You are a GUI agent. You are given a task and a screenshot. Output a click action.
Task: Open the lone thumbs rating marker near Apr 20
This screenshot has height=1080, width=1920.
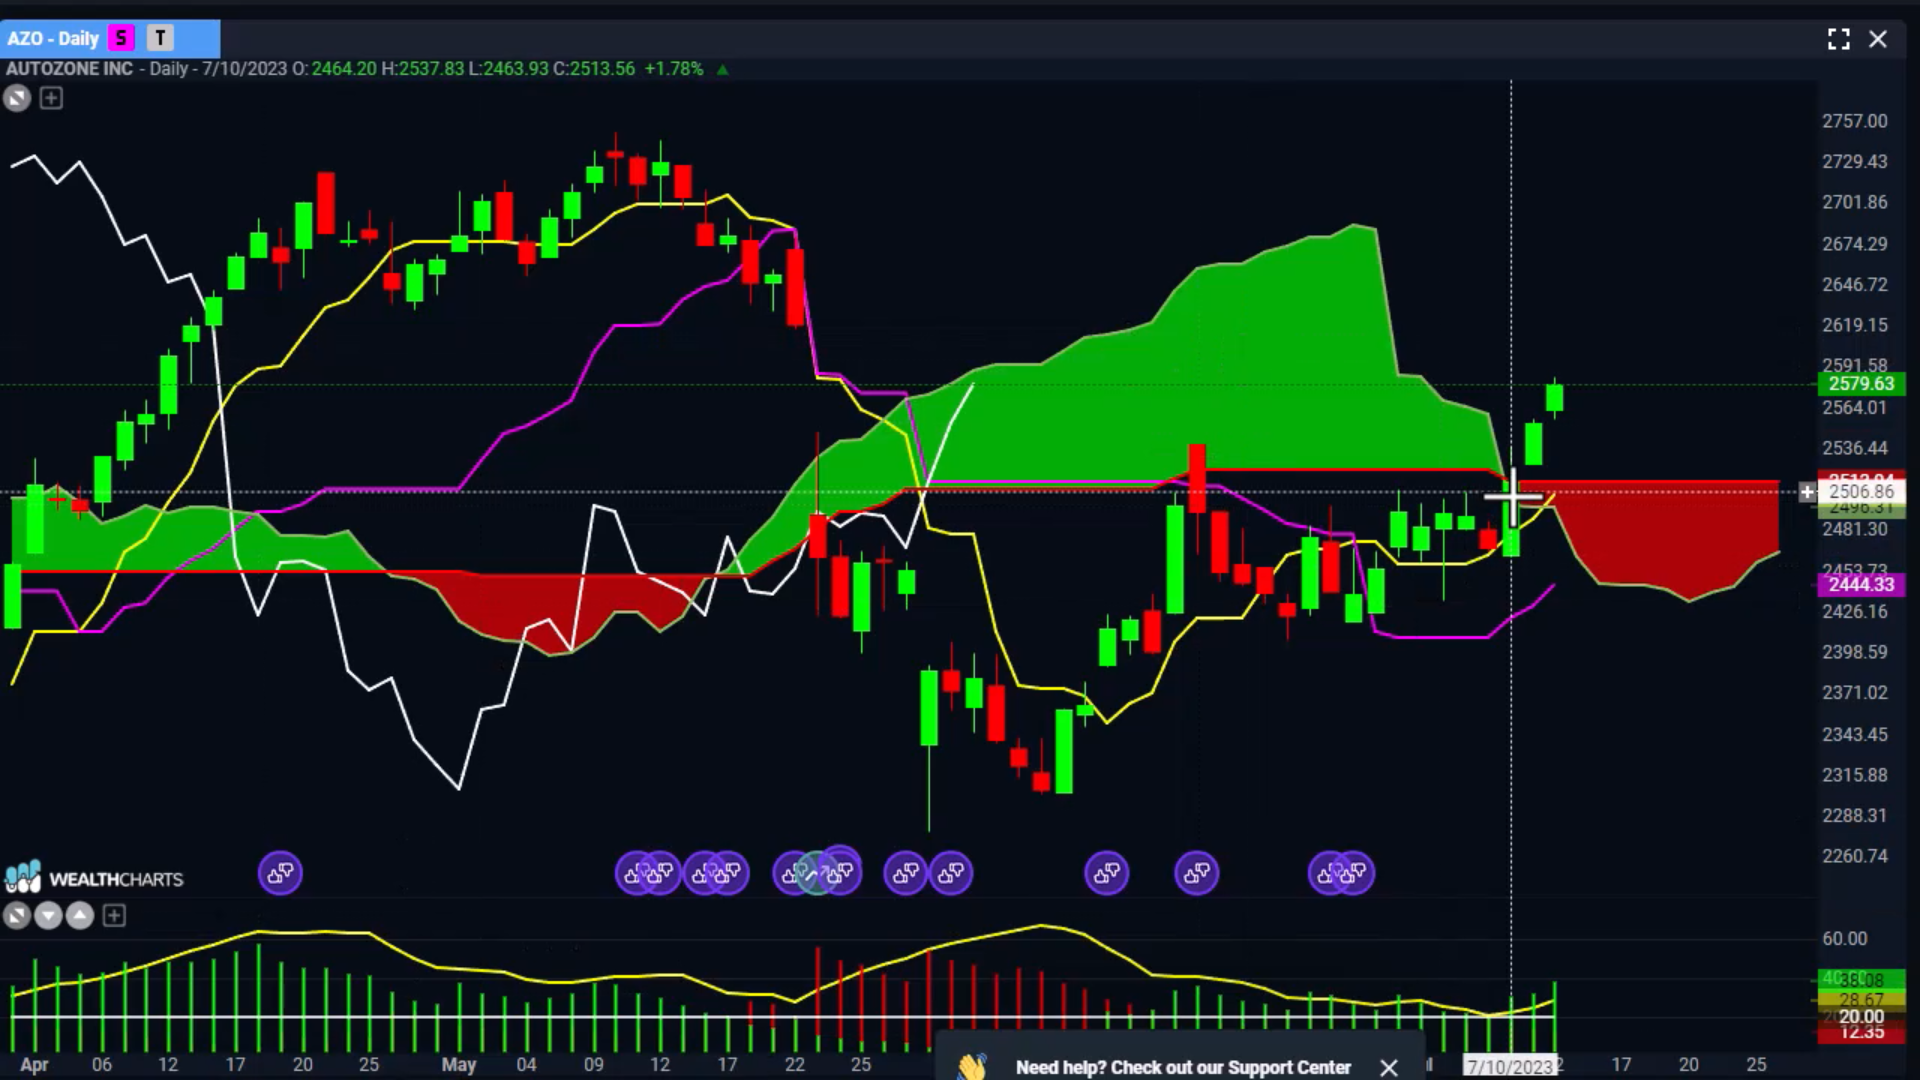280,873
